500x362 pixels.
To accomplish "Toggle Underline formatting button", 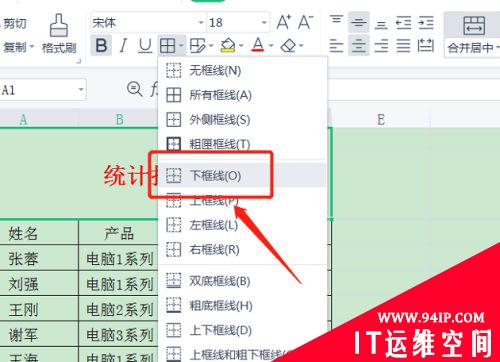I will [145, 46].
